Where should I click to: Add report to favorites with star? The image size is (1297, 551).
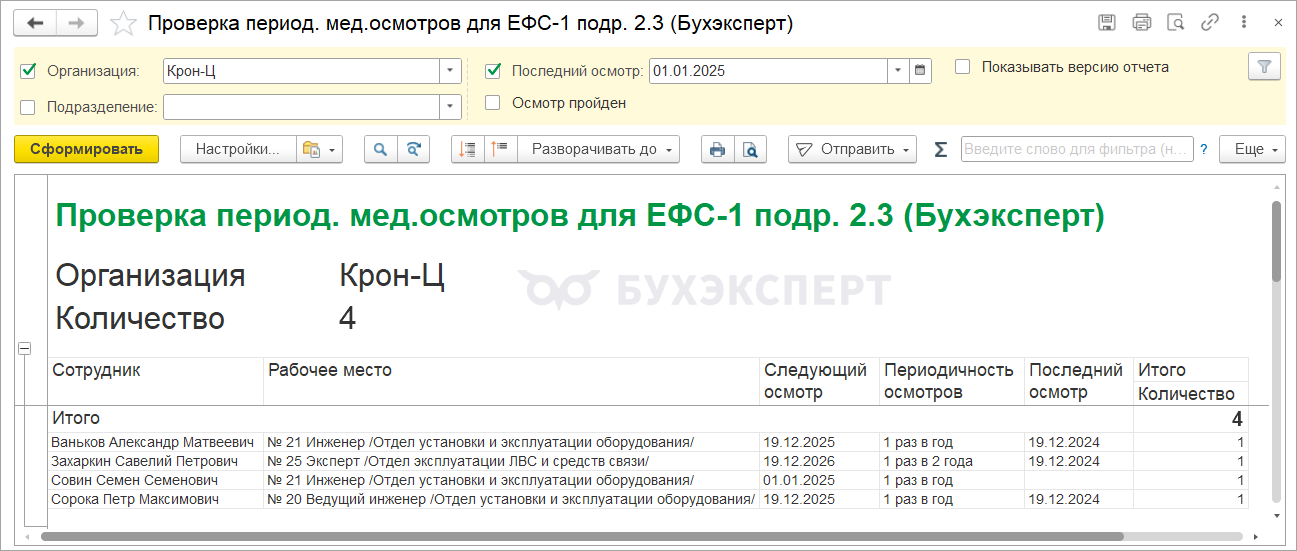(122, 23)
